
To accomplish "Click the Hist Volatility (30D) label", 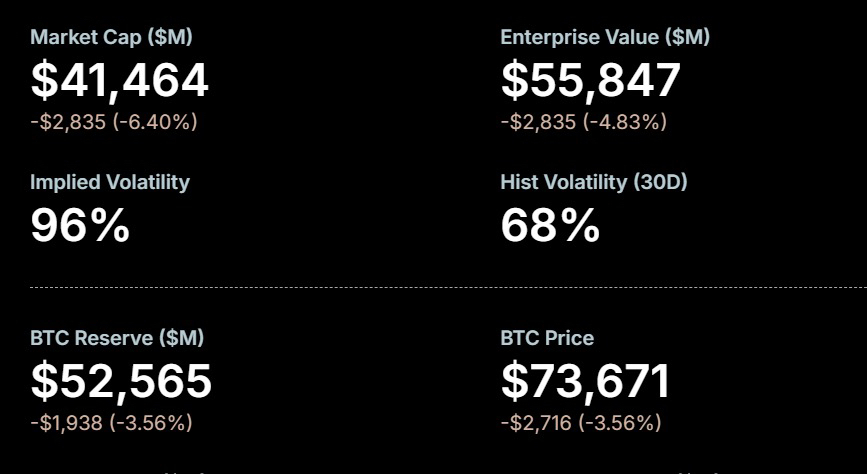I will coord(593,182).
